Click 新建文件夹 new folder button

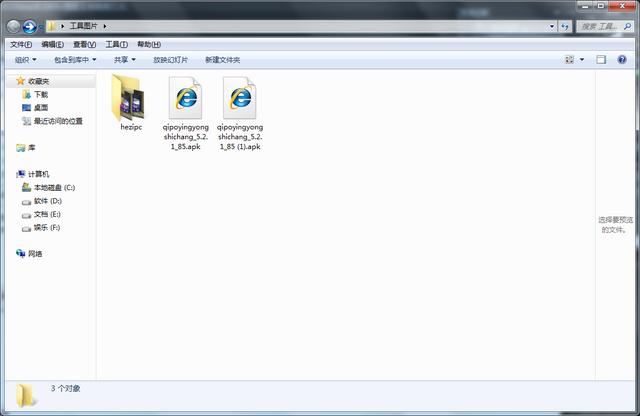point(222,60)
